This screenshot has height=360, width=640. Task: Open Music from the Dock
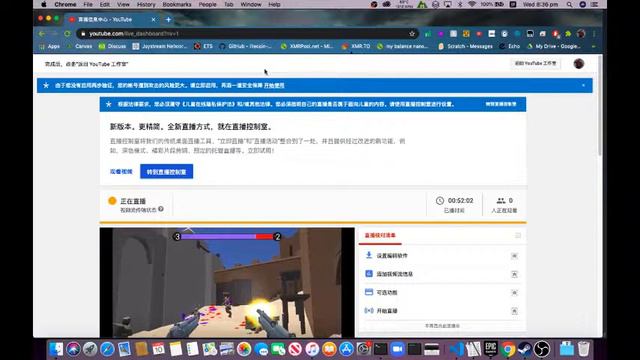tap(312, 349)
